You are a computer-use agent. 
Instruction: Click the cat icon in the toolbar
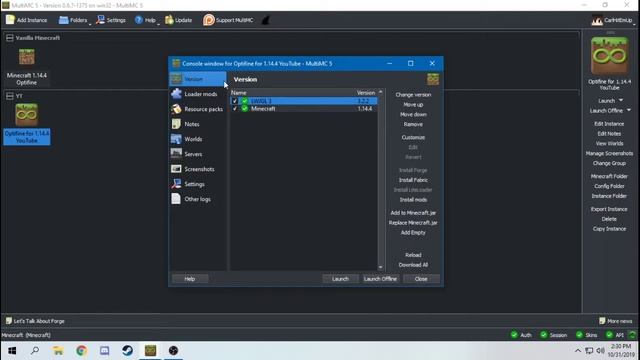[265, 20]
